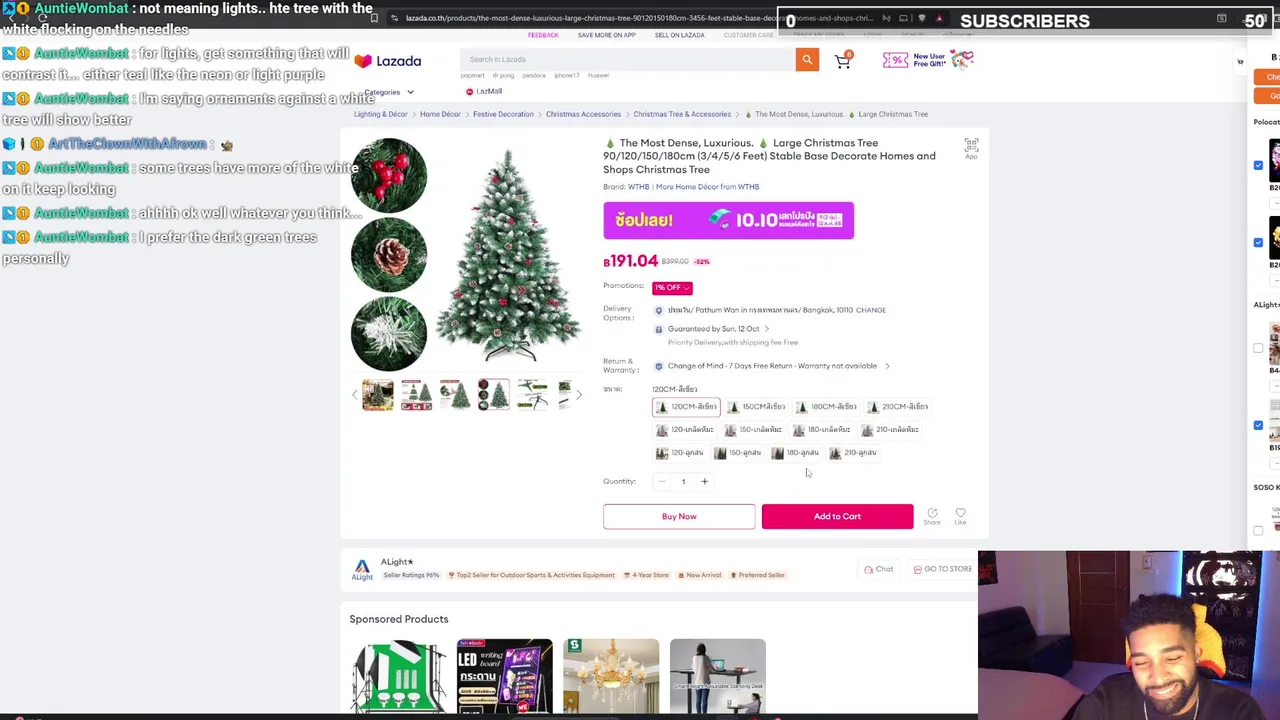Click the FEEDBACK top menu item
Screen dimensions: 1280x720
(543, 35)
